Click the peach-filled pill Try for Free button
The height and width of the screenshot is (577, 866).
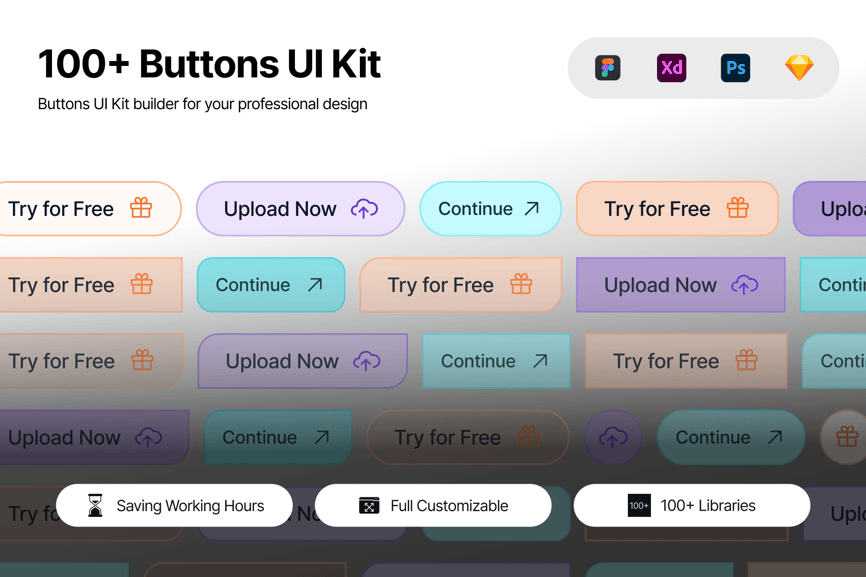(677, 209)
